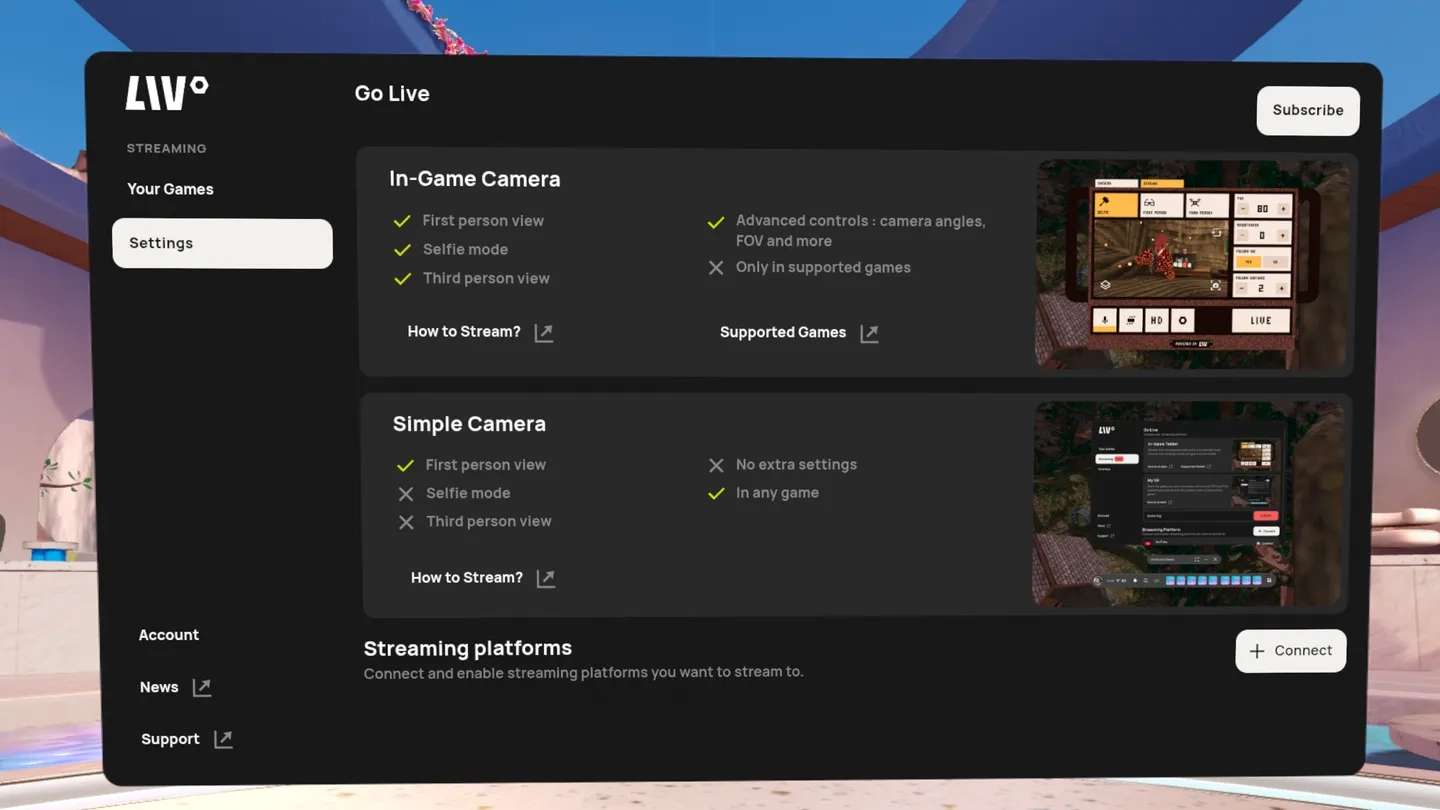Open the Account page
Viewport: 1440px width, 810px height.
coord(168,635)
